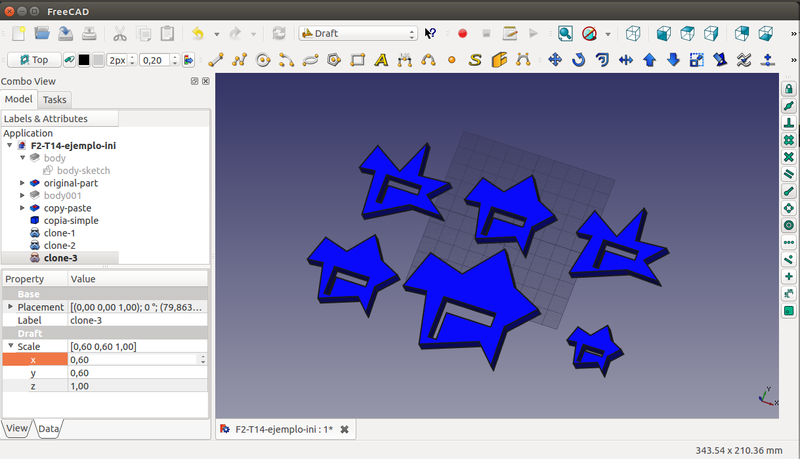Toggle construction mode button
800x459 pixels.
pyautogui.click(x=70, y=60)
